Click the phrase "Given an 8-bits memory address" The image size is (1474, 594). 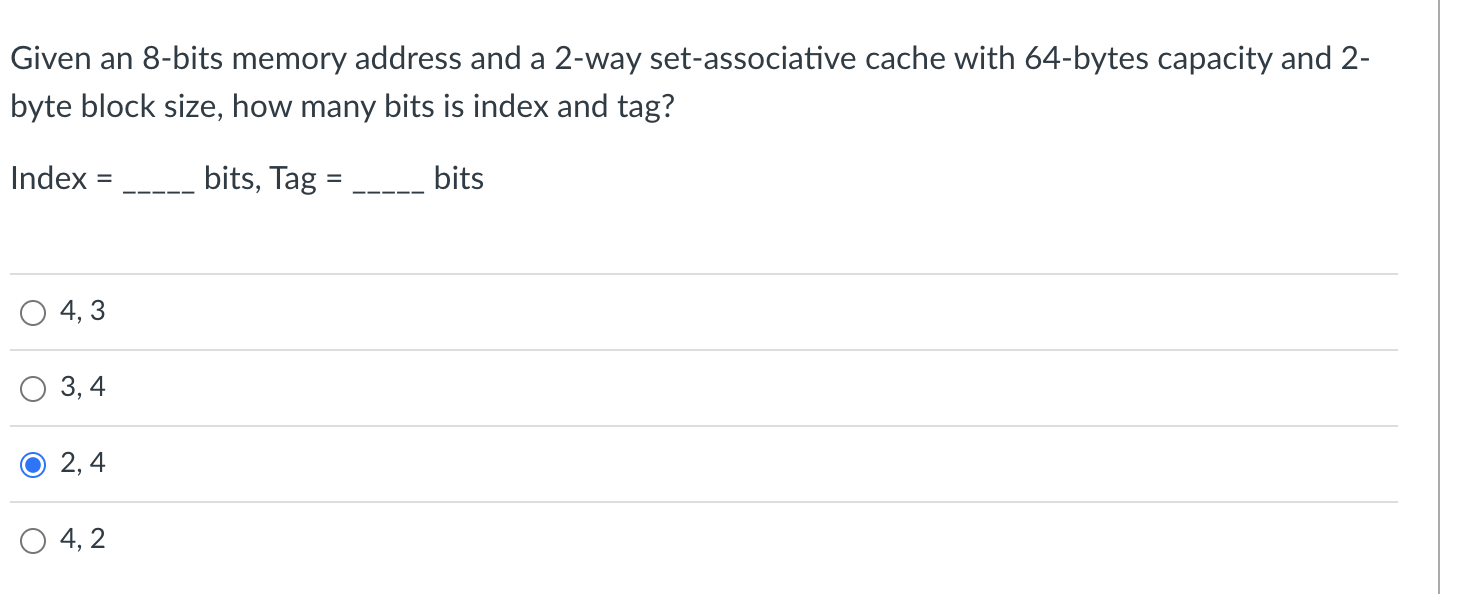[x=237, y=60]
